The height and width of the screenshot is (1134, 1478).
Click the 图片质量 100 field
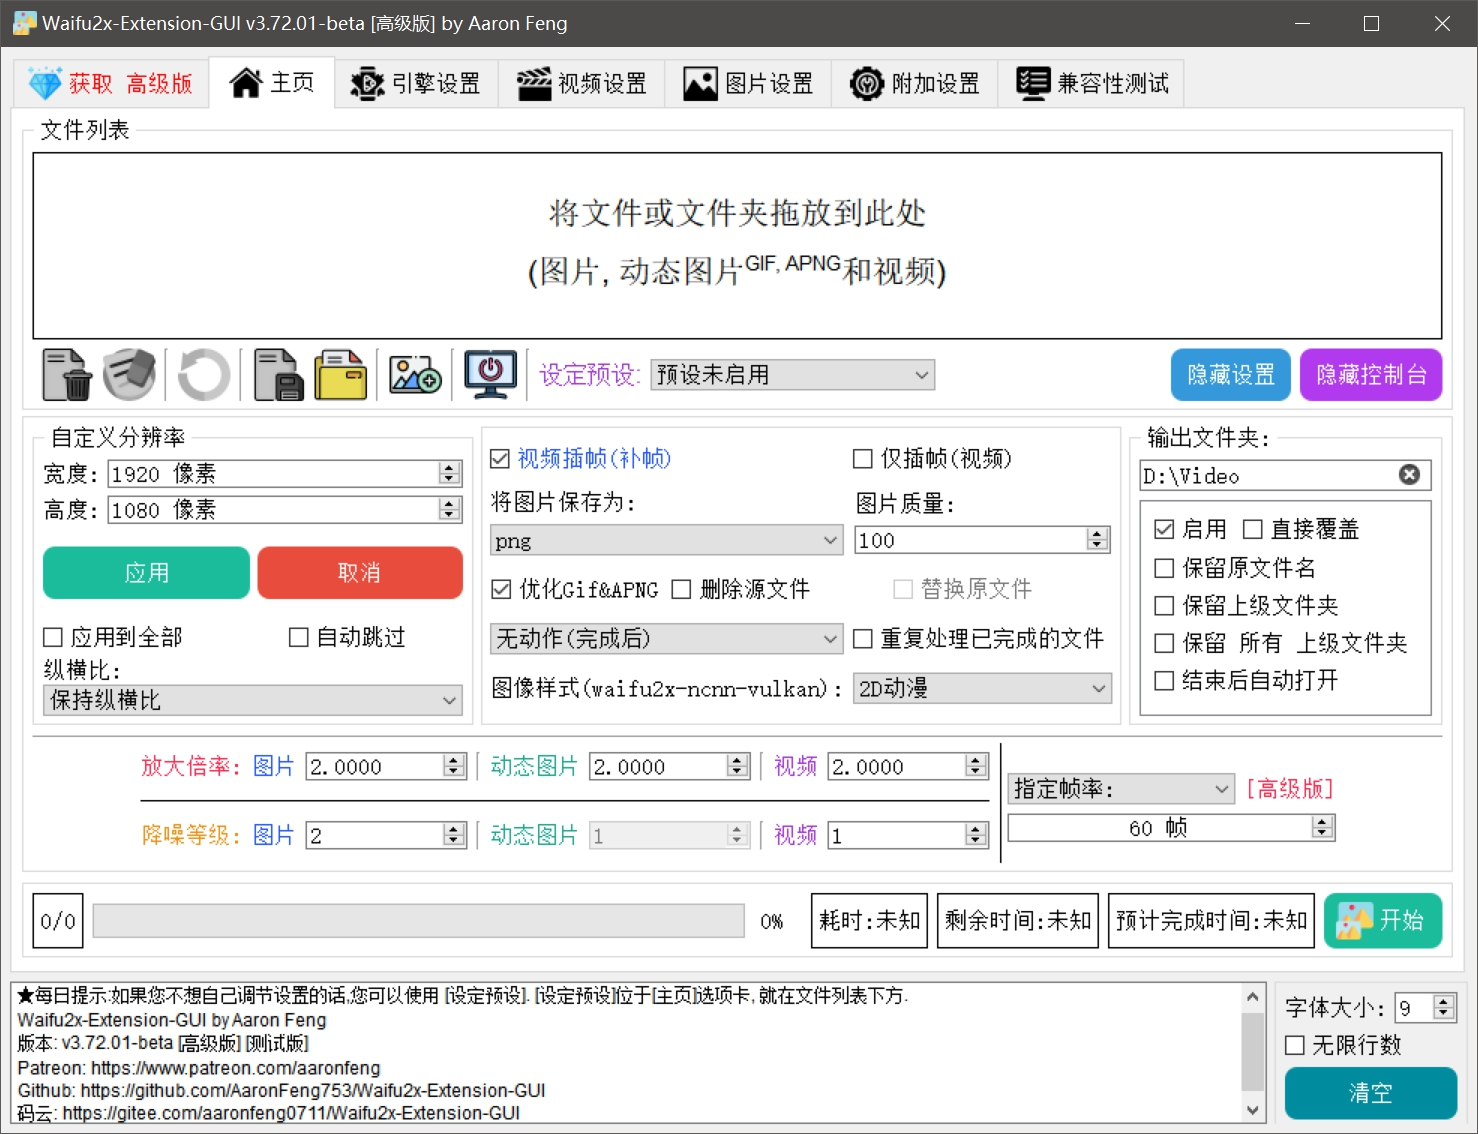pyautogui.click(x=982, y=540)
